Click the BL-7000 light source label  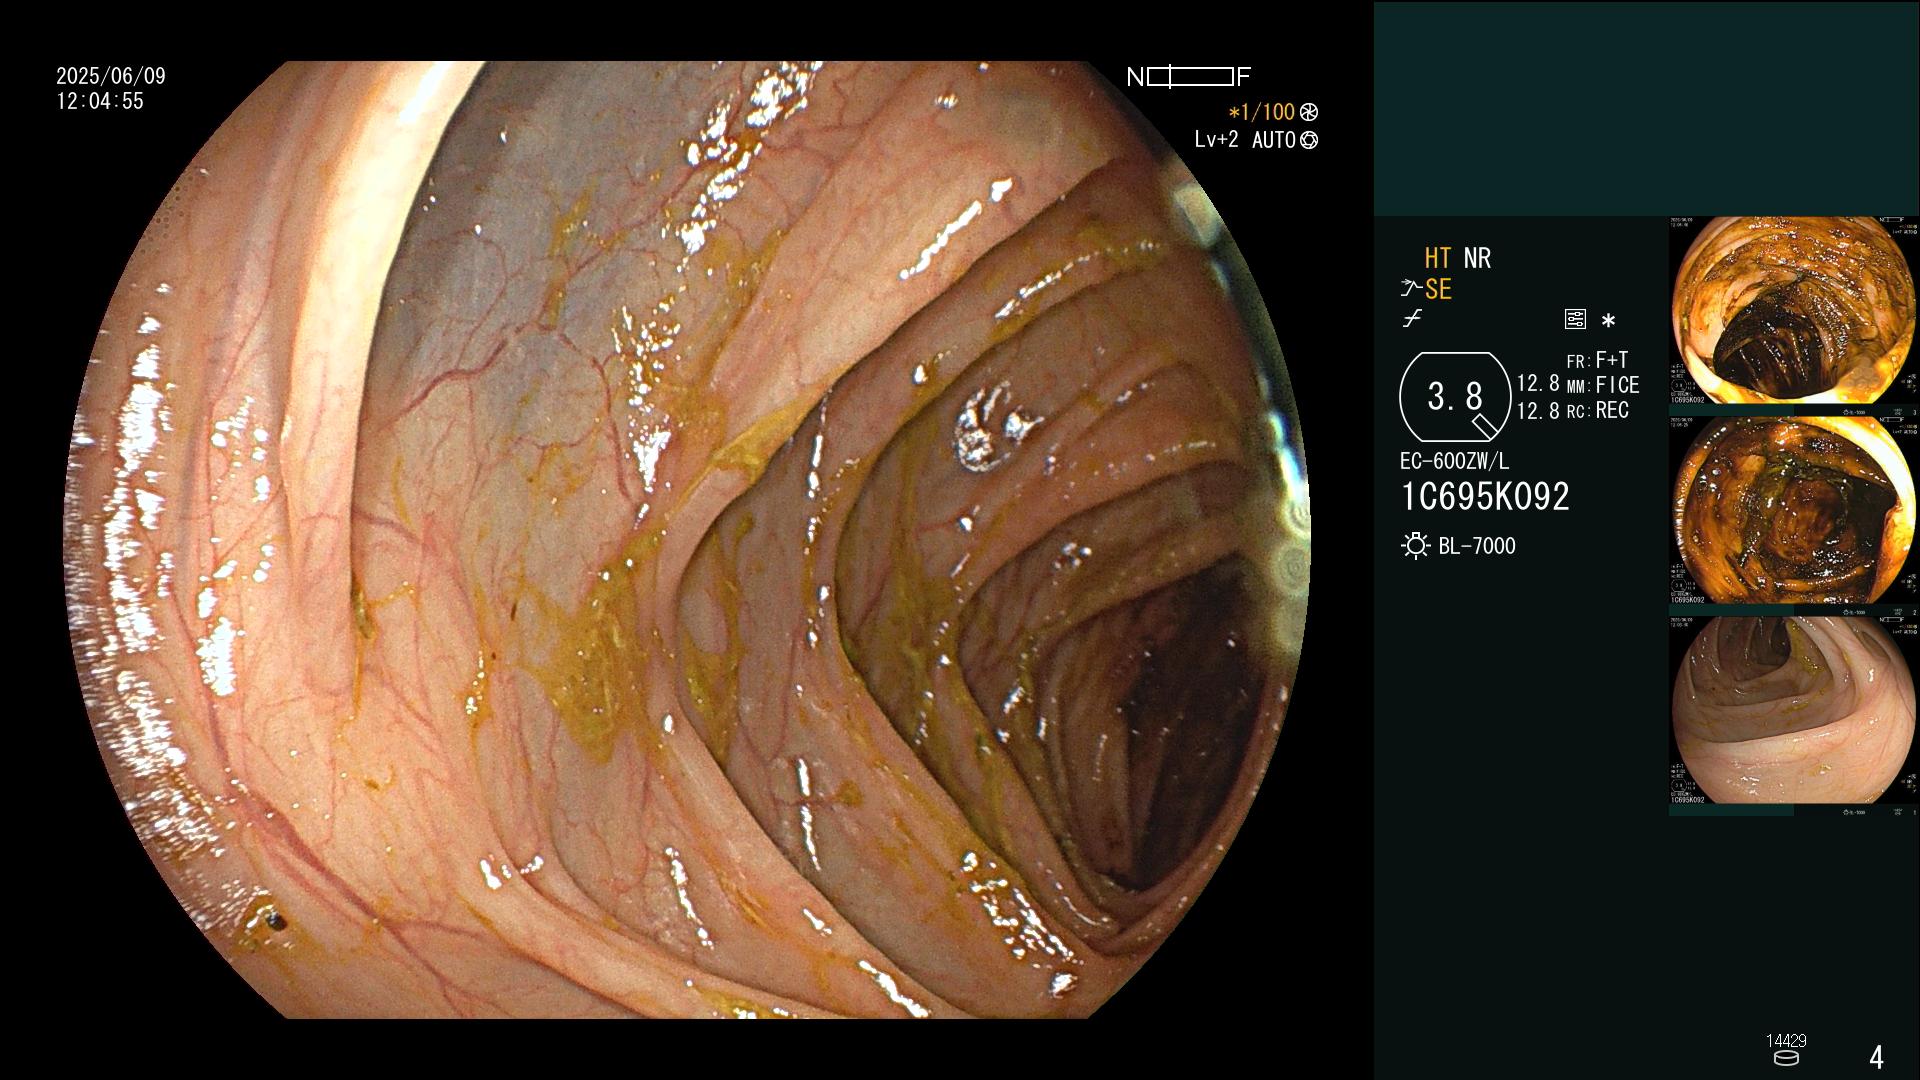[1477, 546]
